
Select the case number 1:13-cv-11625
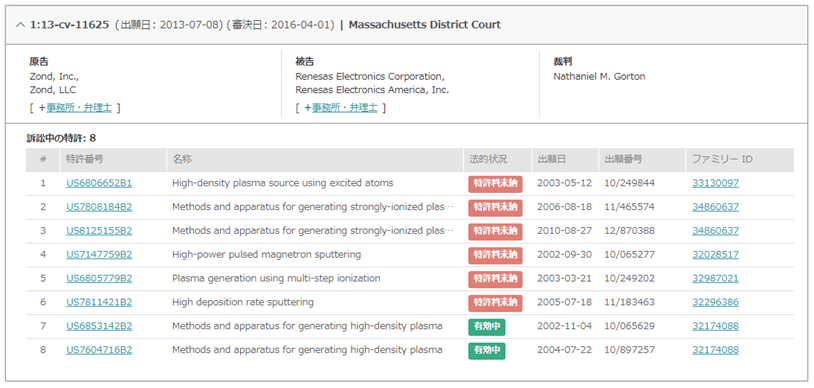[x=69, y=25]
